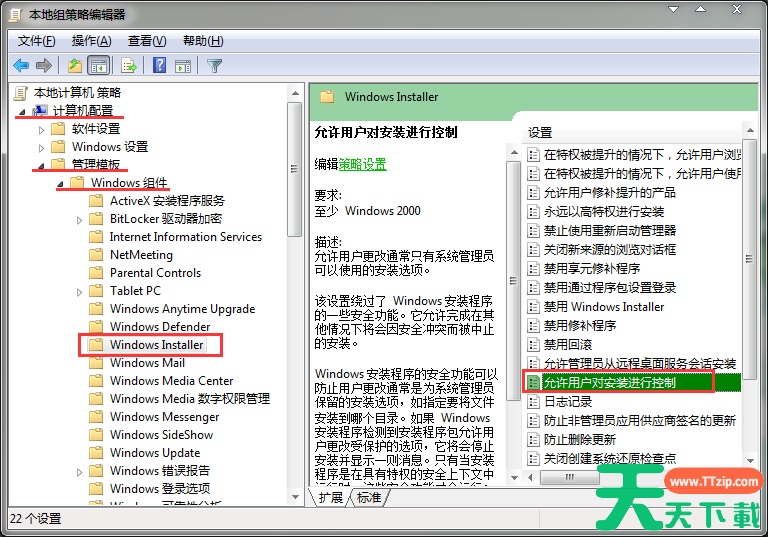The image size is (768, 537).
Task: Click the Export list toolbar icon
Action: point(128,66)
